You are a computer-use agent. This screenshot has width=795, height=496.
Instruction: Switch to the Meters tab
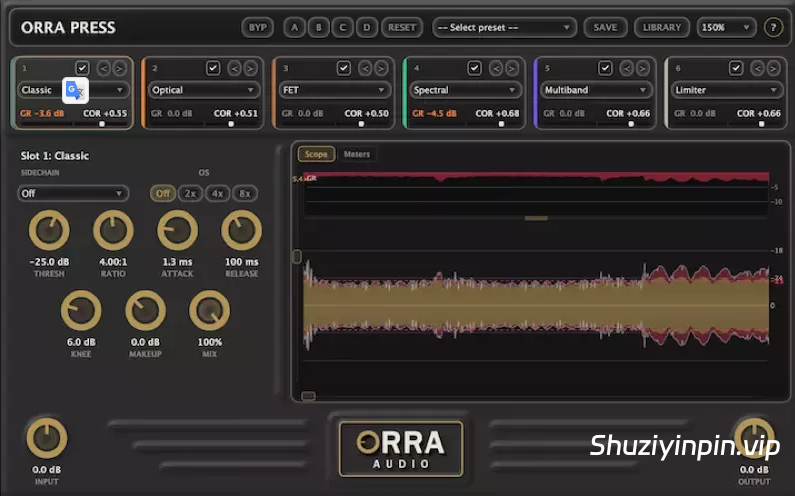(357, 154)
